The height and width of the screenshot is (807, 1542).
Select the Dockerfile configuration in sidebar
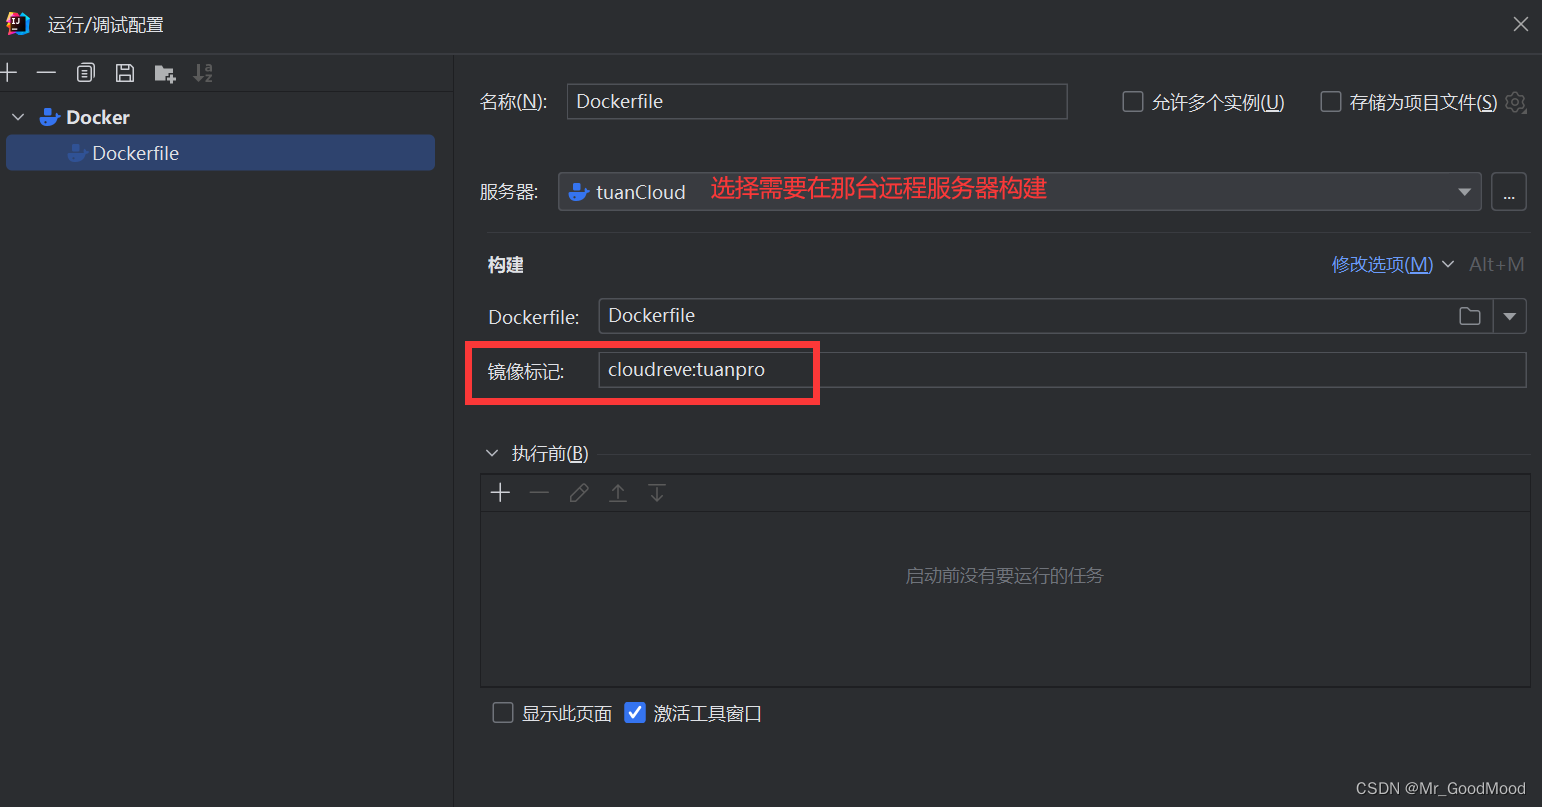(x=135, y=152)
